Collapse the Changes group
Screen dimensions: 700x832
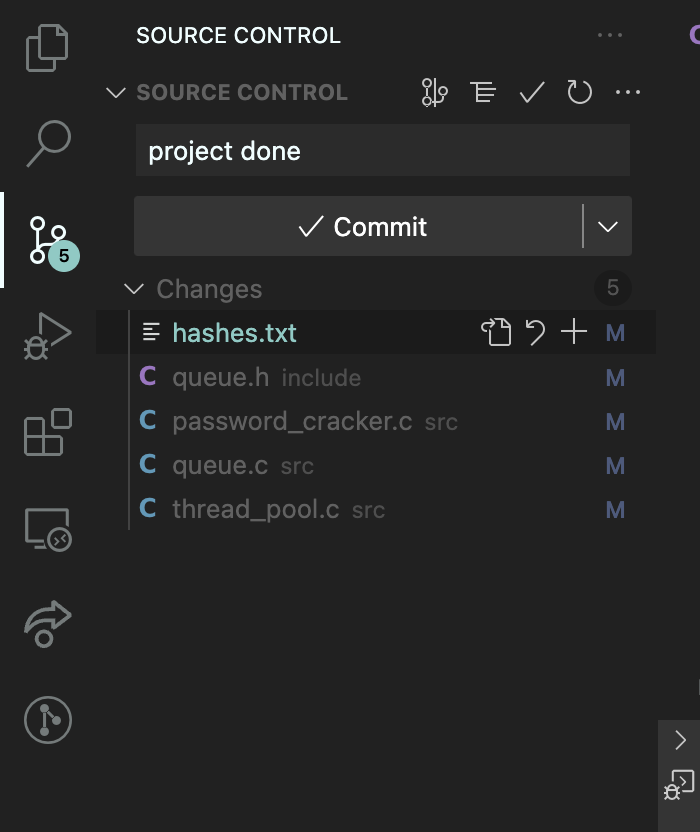point(134,289)
